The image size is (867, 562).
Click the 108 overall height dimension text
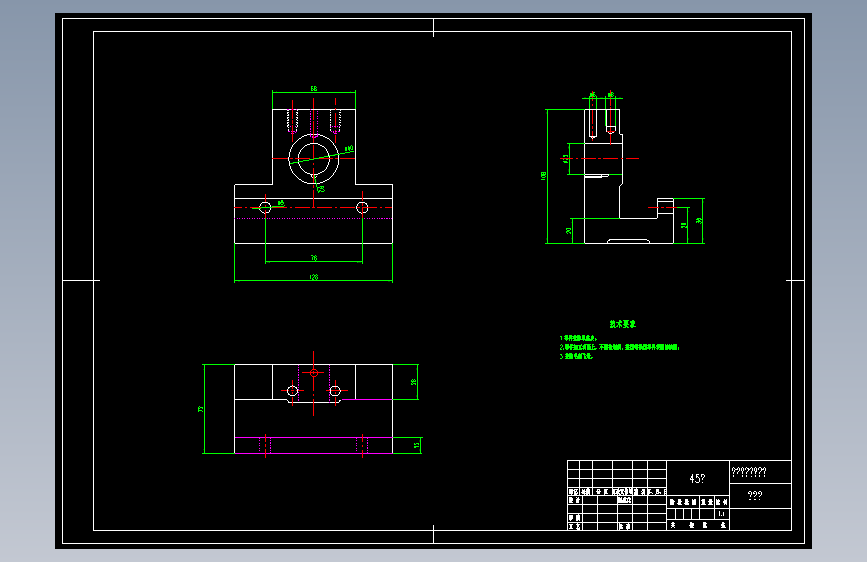544,175
